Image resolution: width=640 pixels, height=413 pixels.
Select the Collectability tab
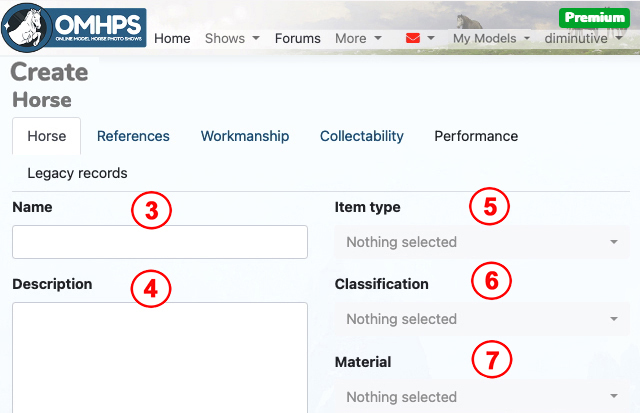click(x=362, y=136)
